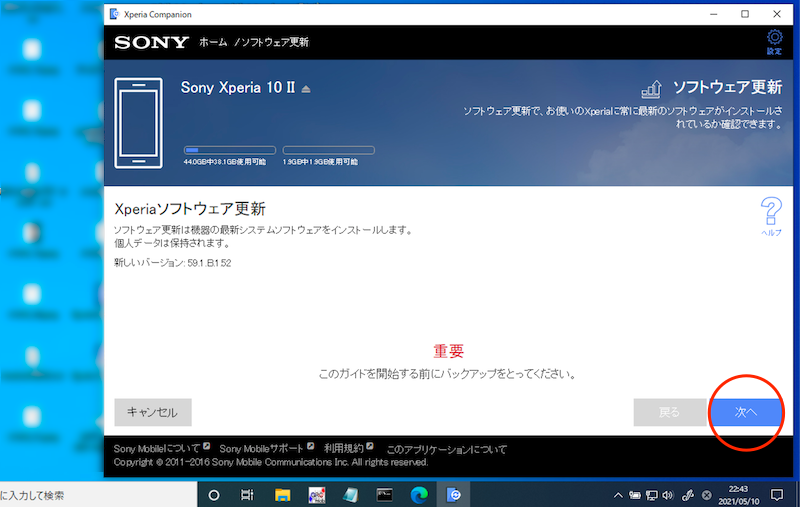Click the phone device illustration
Viewport: 800px width, 507px height.
coord(140,123)
